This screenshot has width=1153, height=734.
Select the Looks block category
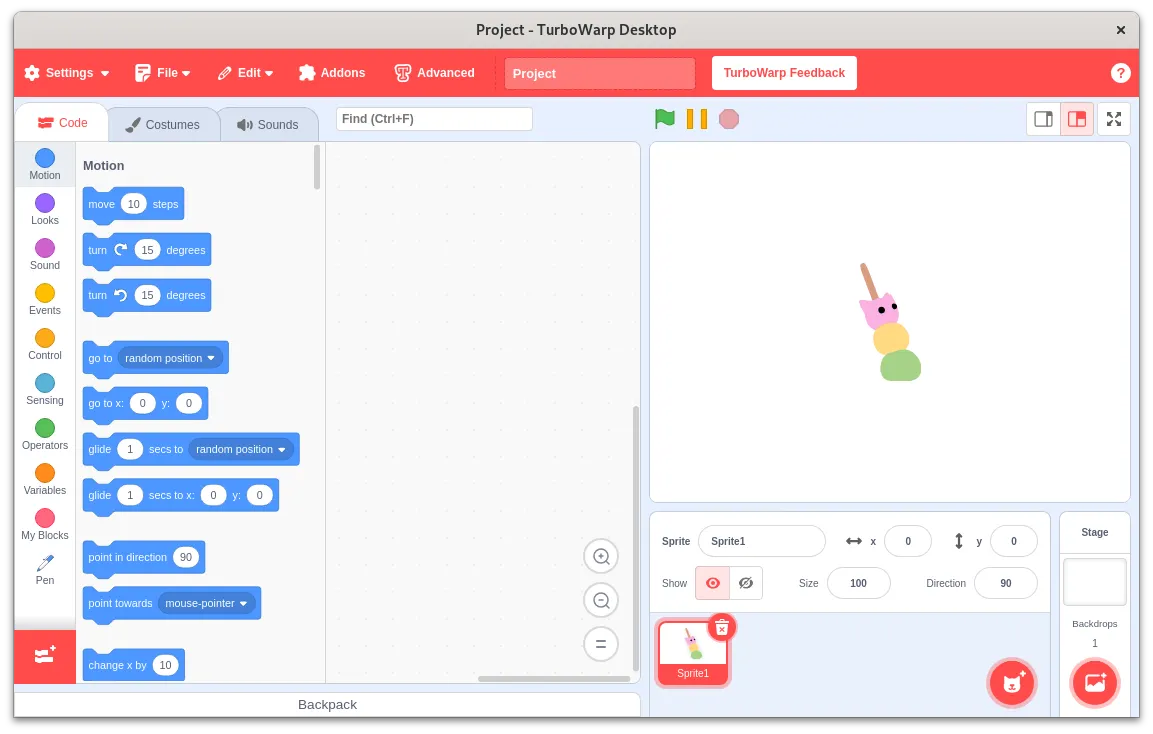pyautogui.click(x=45, y=209)
